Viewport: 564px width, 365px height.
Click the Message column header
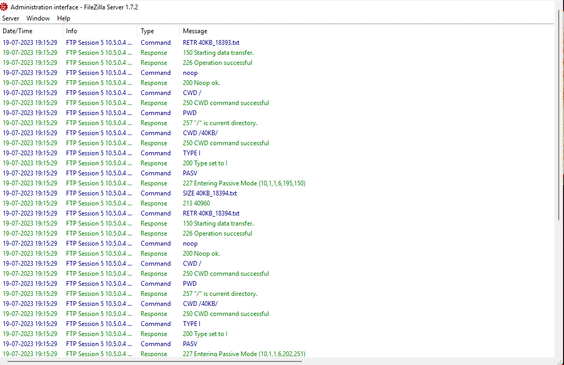[366, 31]
